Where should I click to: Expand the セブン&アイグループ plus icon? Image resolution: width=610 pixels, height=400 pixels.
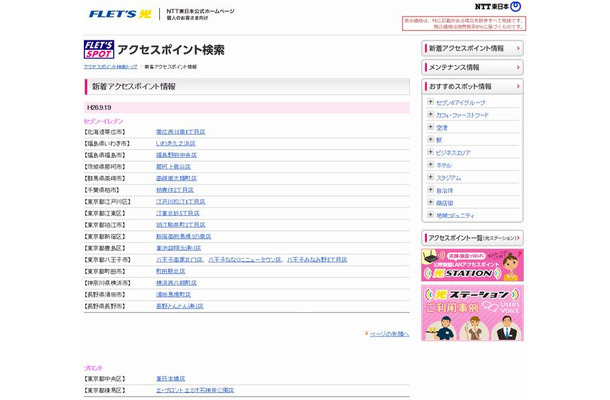[430, 102]
